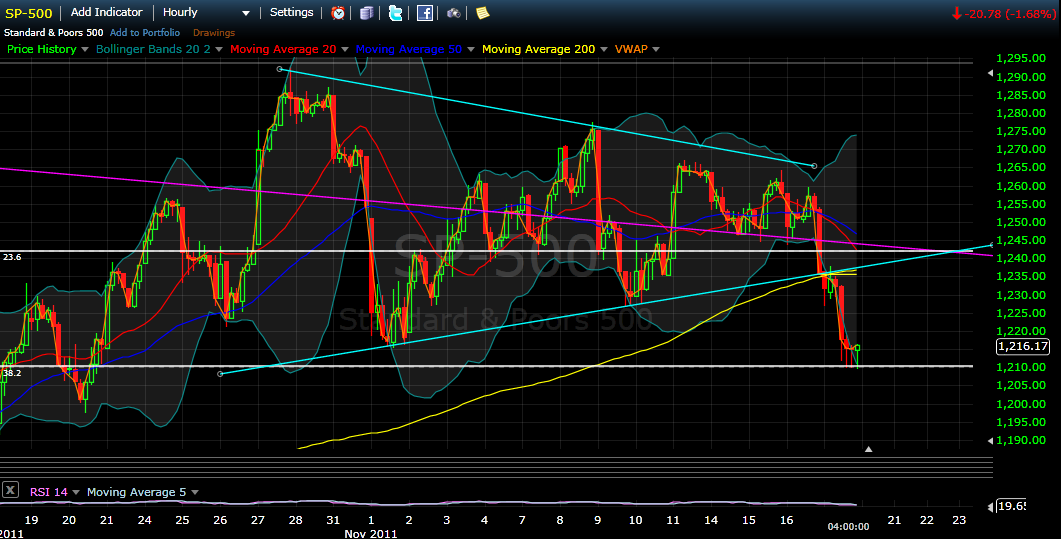Click the Nov 2011 date axis label
This screenshot has width=1061, height=539.
[x=371, y=534]
